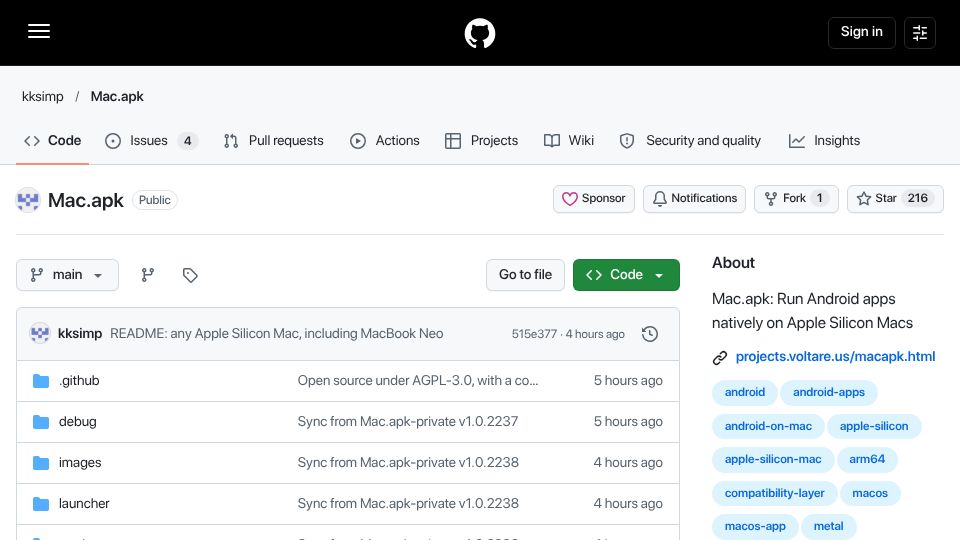This screenshot has width=960, height=540.
Task: Open the v1.0.2238 commit message in launcher row
Action: pyautogui.click(x=408, y=504)
